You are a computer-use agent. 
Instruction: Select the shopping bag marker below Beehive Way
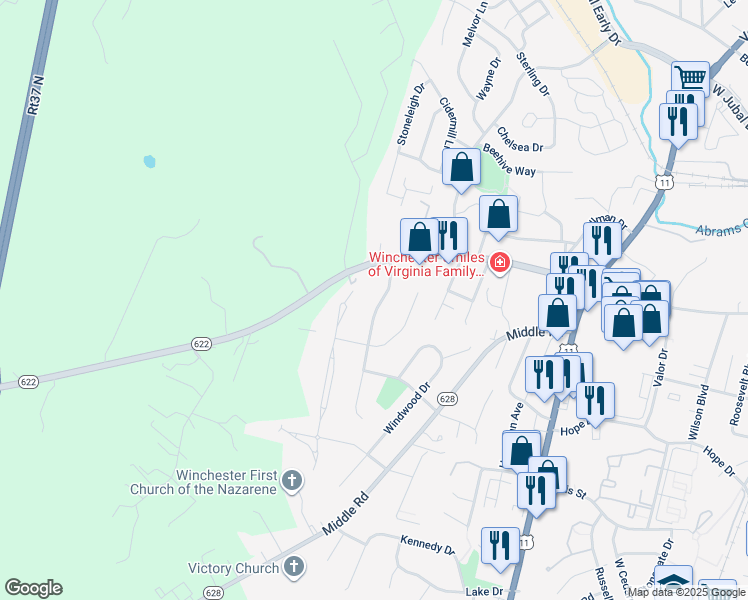[498, 216]
